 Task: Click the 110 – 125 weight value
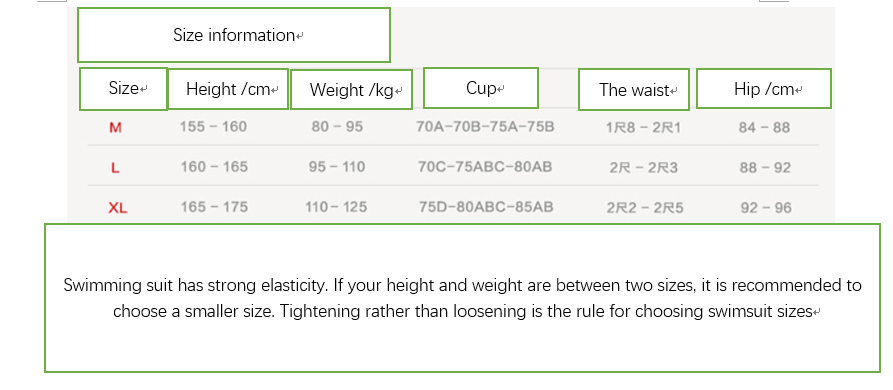336,207
